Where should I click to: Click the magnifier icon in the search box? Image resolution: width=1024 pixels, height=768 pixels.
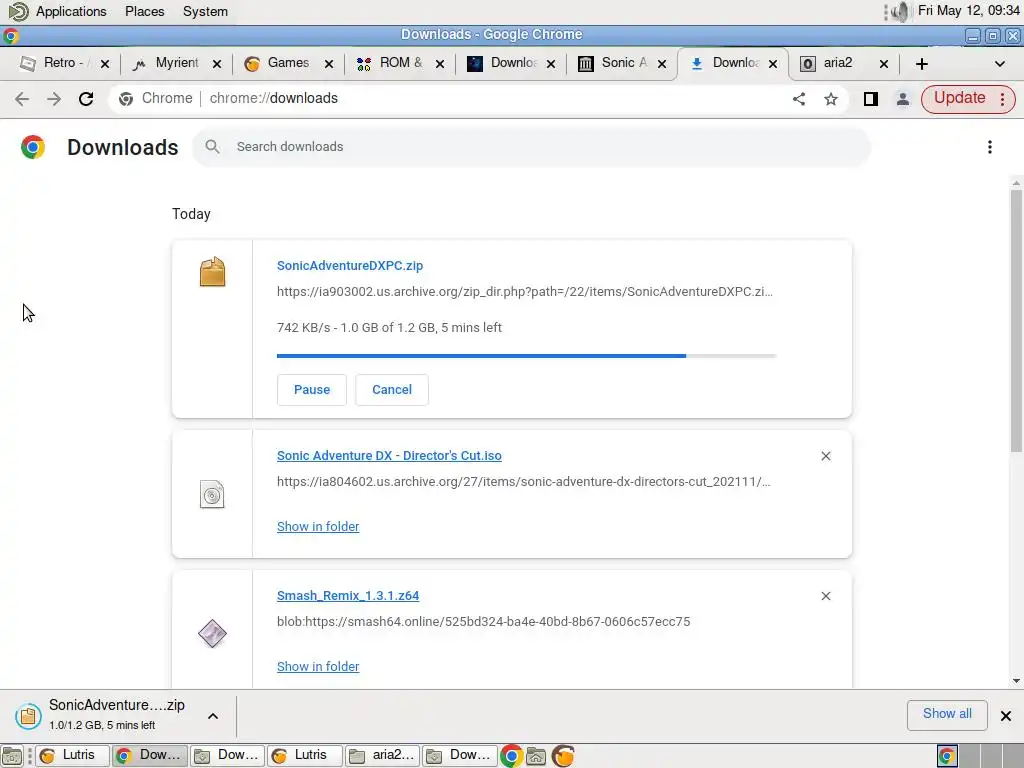coord(212,147)
